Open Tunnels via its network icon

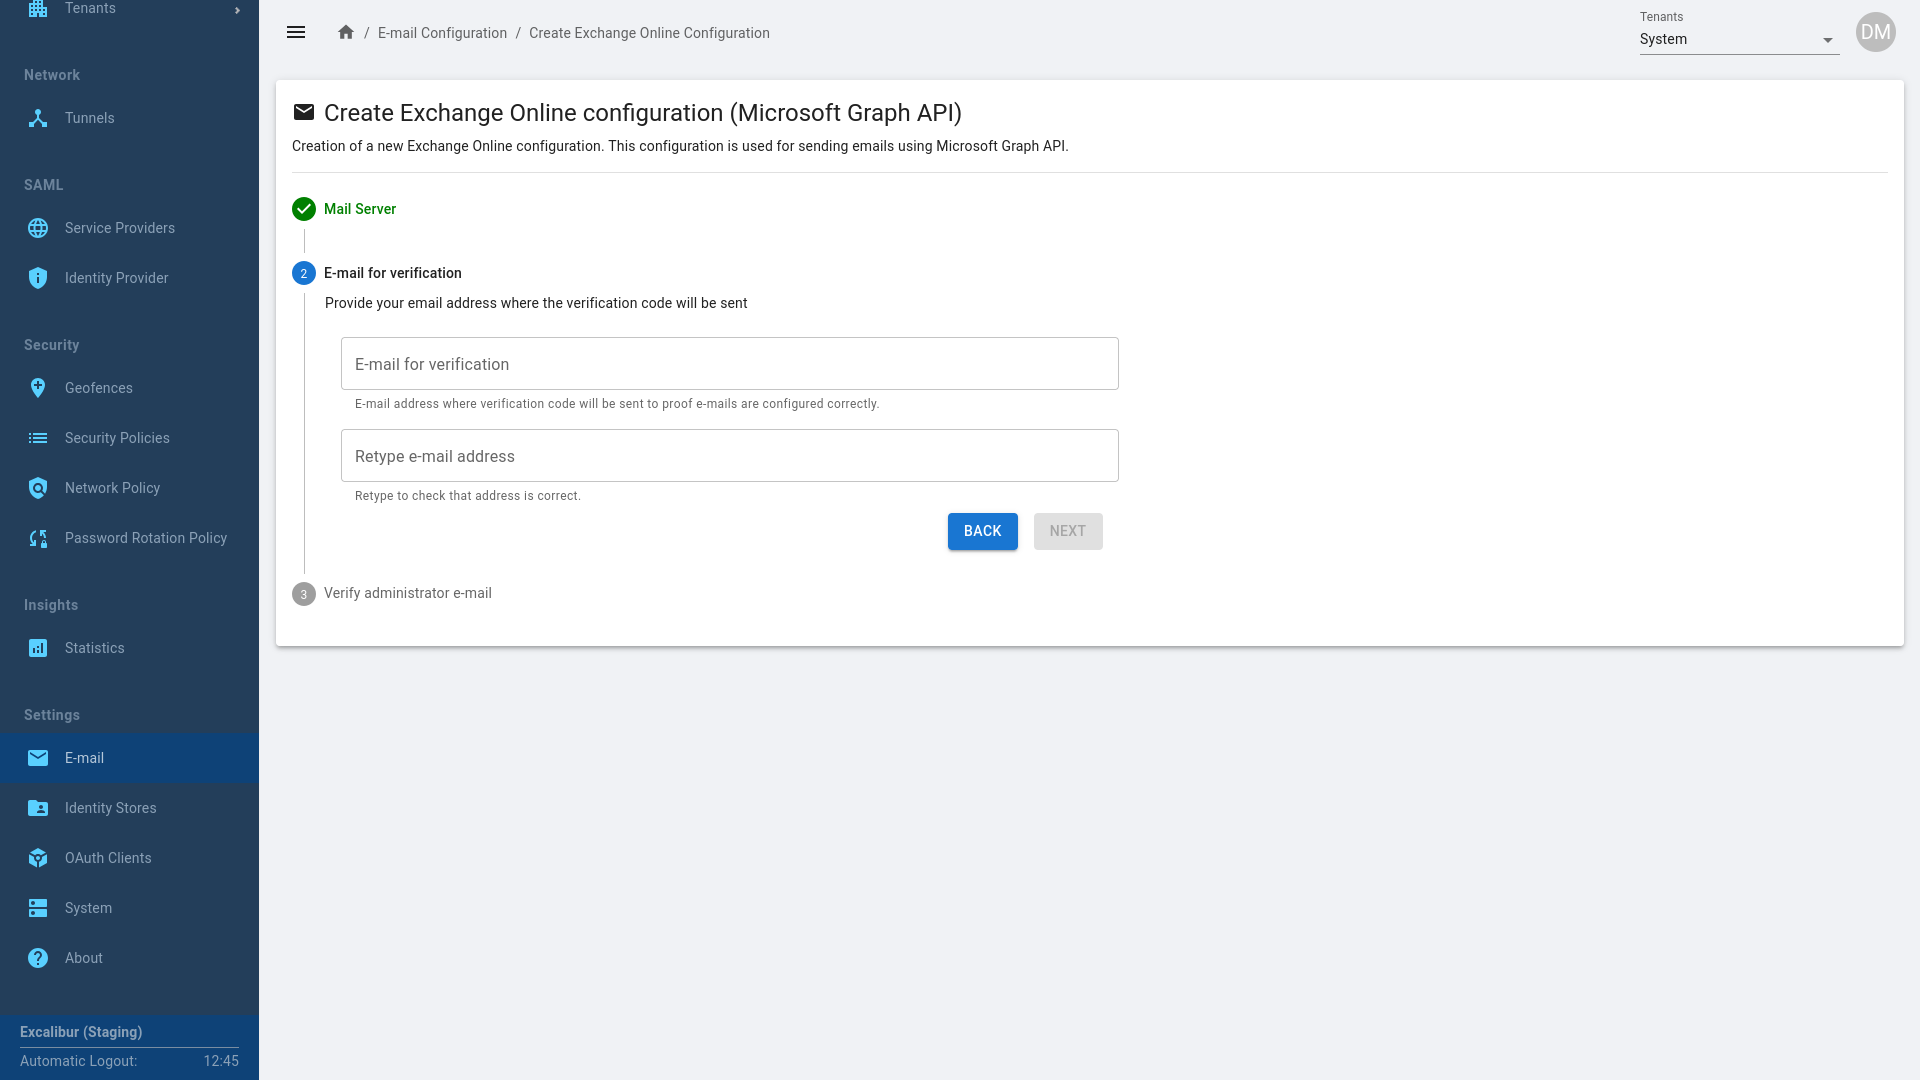tap(38, 118)
